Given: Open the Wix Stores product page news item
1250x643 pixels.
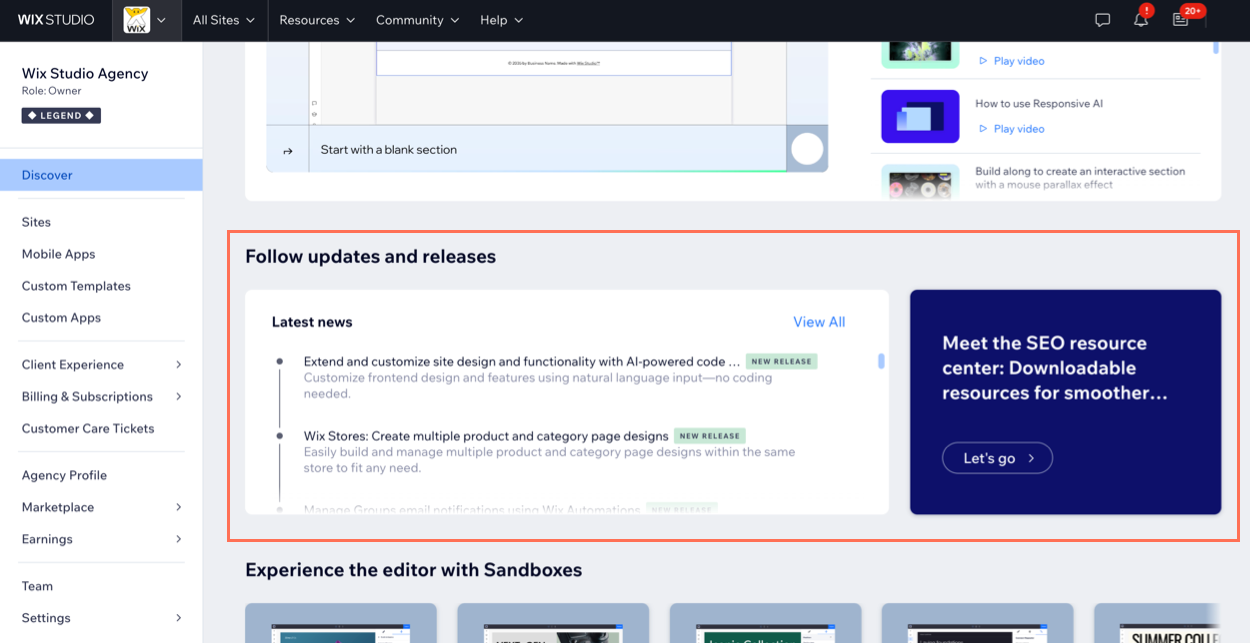Looking at the screenshot, I should pyautogui.click(x=486, y=436).
